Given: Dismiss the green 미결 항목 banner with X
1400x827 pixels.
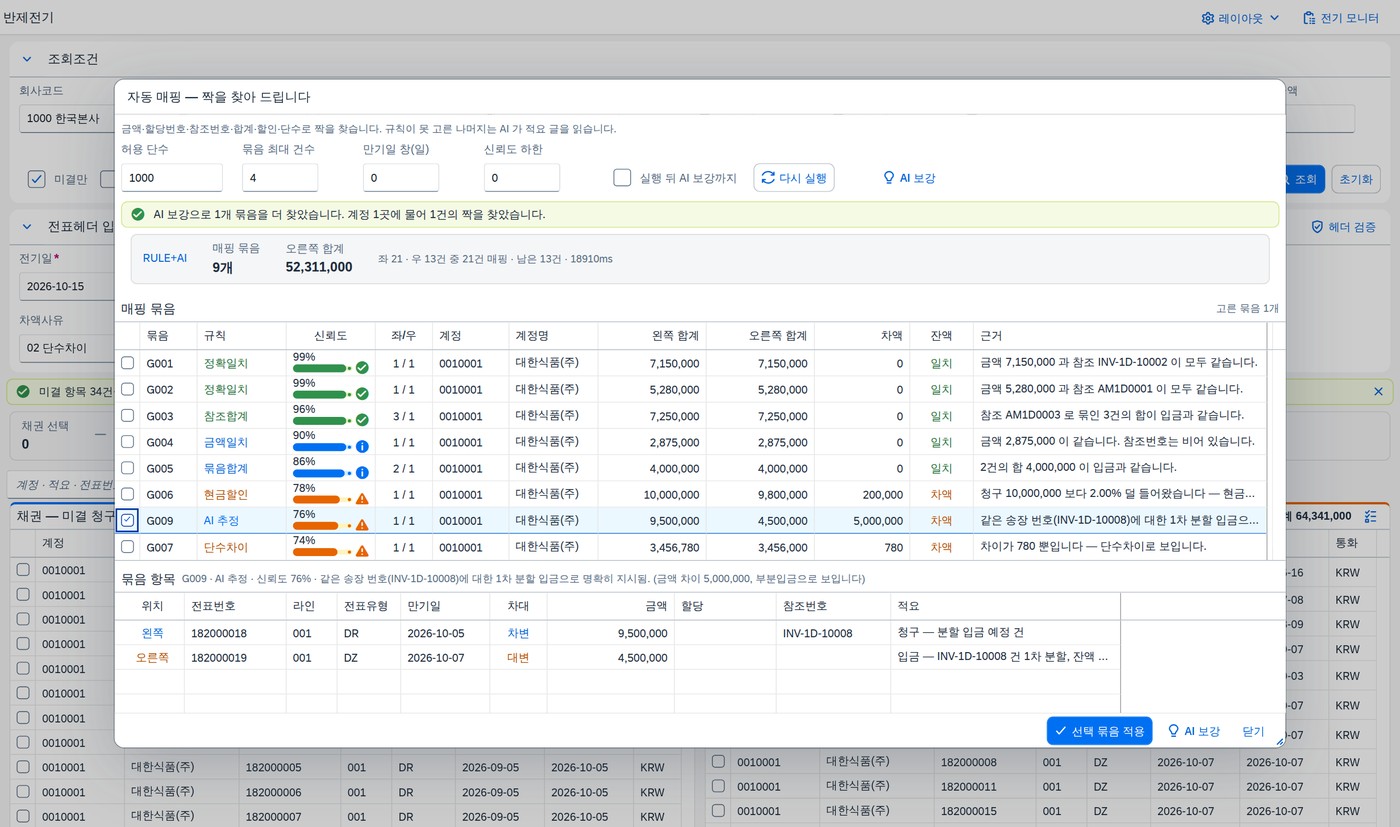Looking at the screenshot, I should [x=1378, y=392].
